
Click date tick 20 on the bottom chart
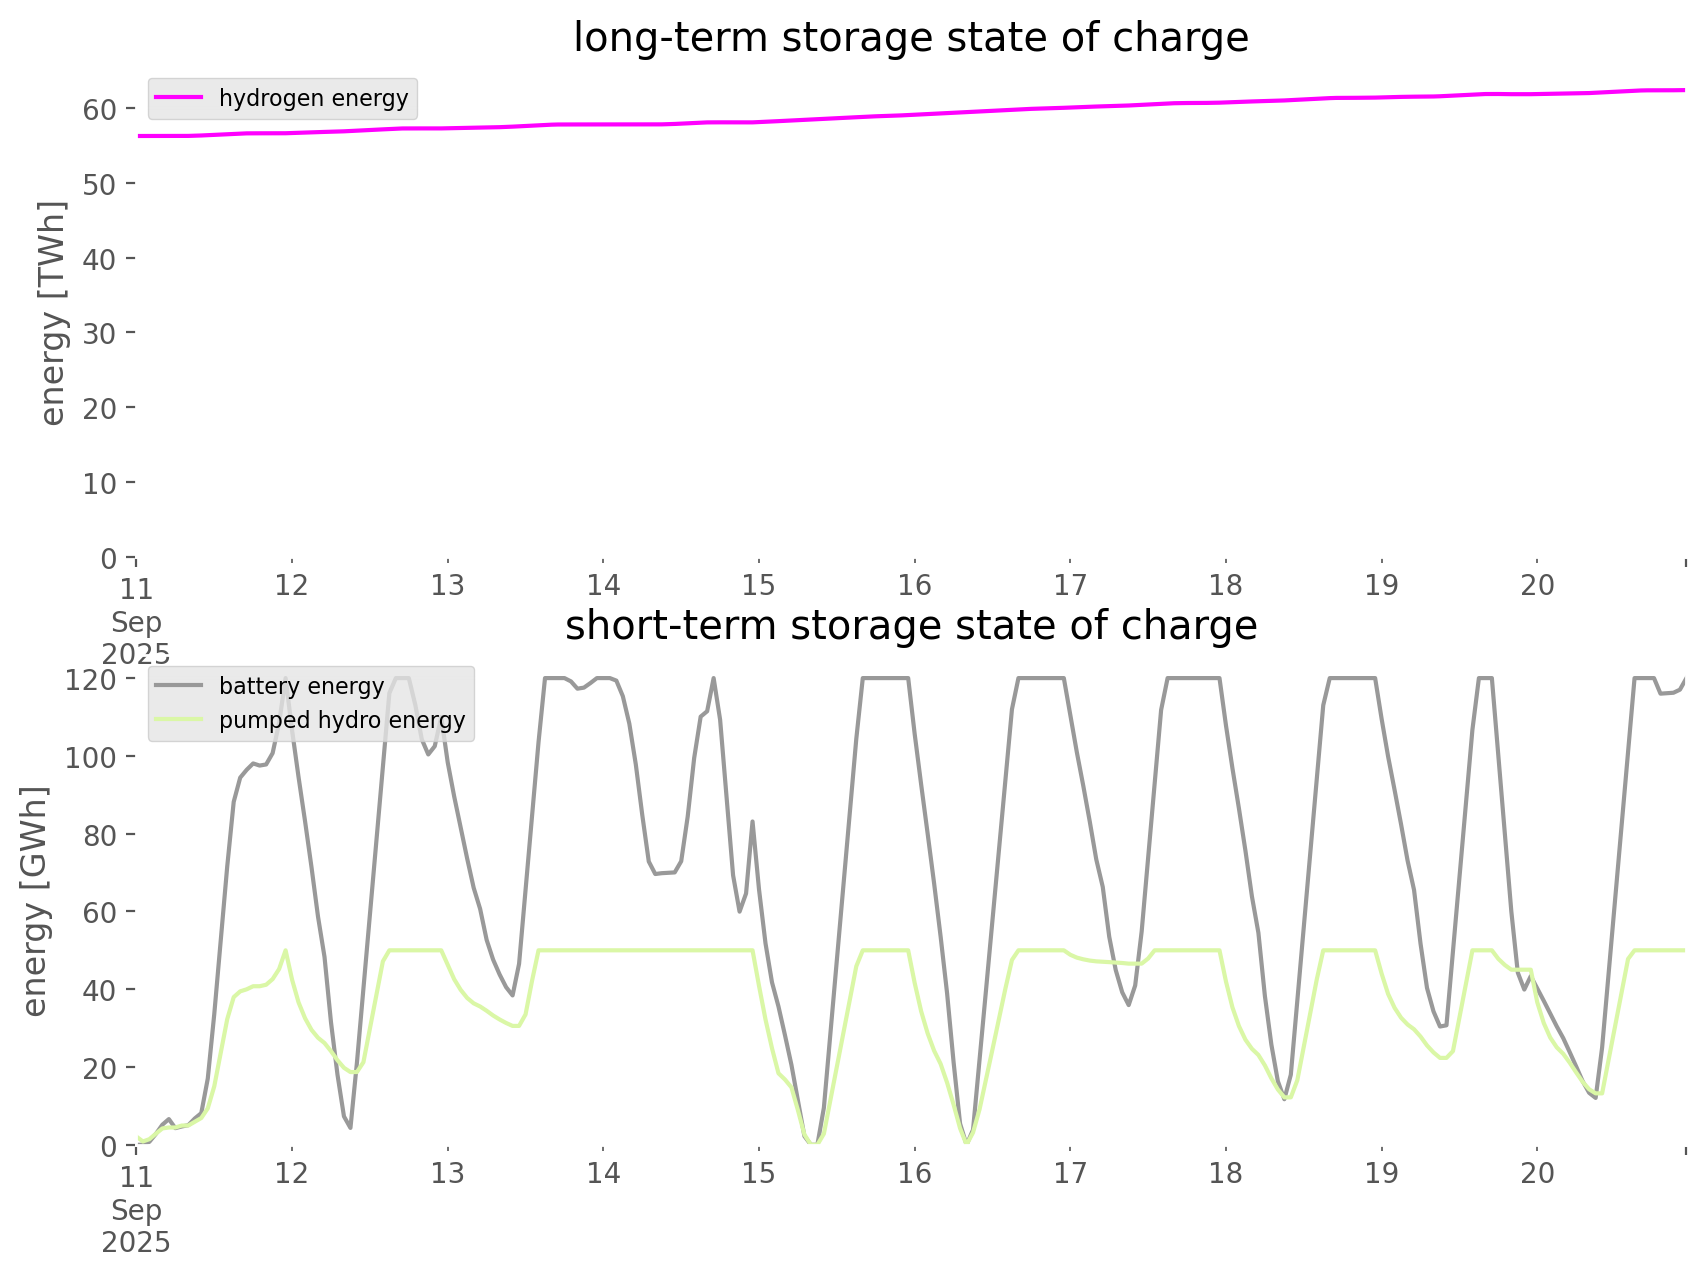coord(1537,1173)
